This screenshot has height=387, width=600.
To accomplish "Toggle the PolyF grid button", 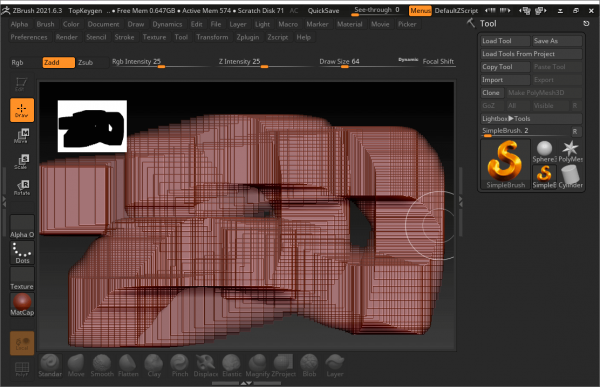I will (22, 369).
